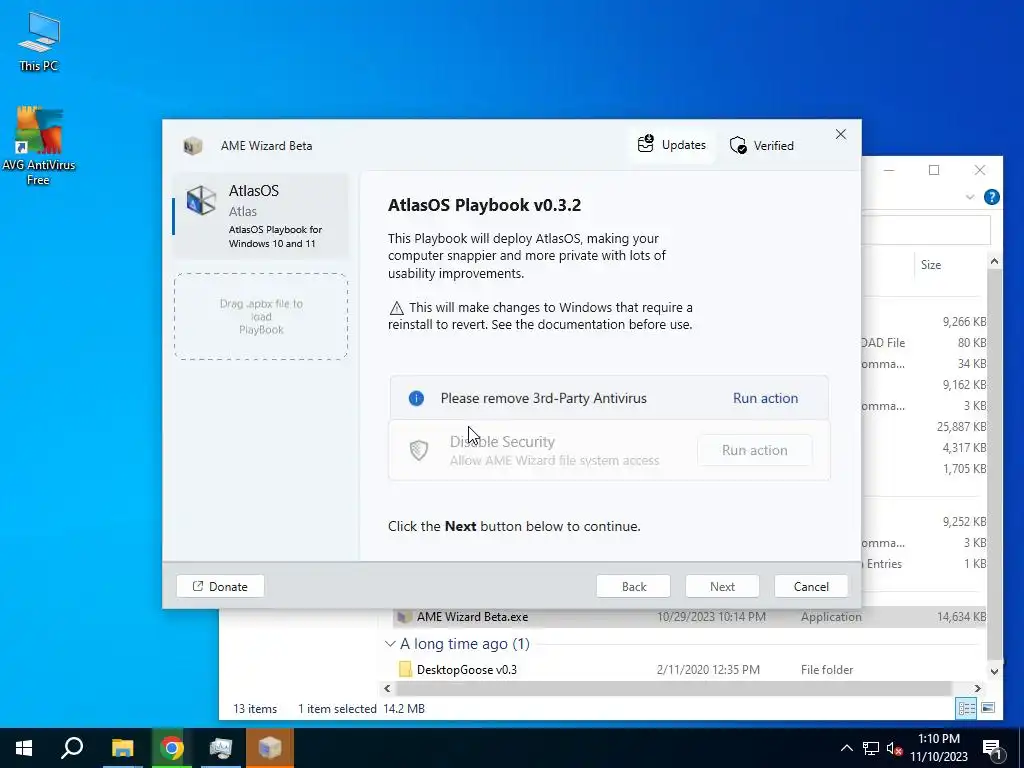This screenshot has height=768, width=1024.
Task: Click the 9,266 KB size entry in Explorer
Action: [x=964, y=321]
